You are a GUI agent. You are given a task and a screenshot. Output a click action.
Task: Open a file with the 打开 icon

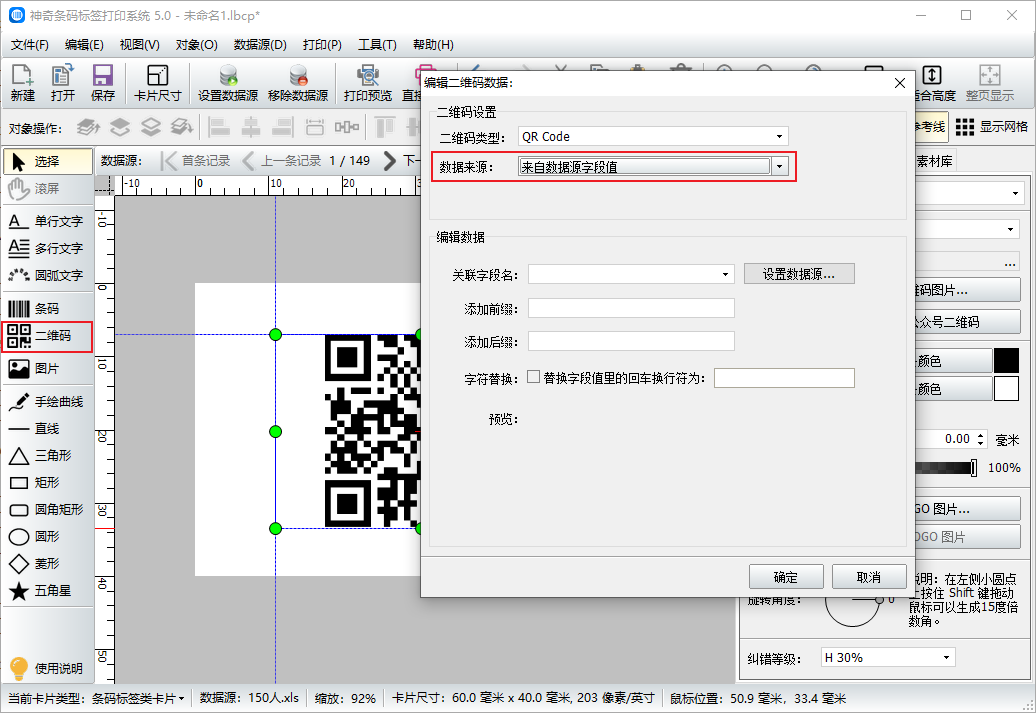63,83
